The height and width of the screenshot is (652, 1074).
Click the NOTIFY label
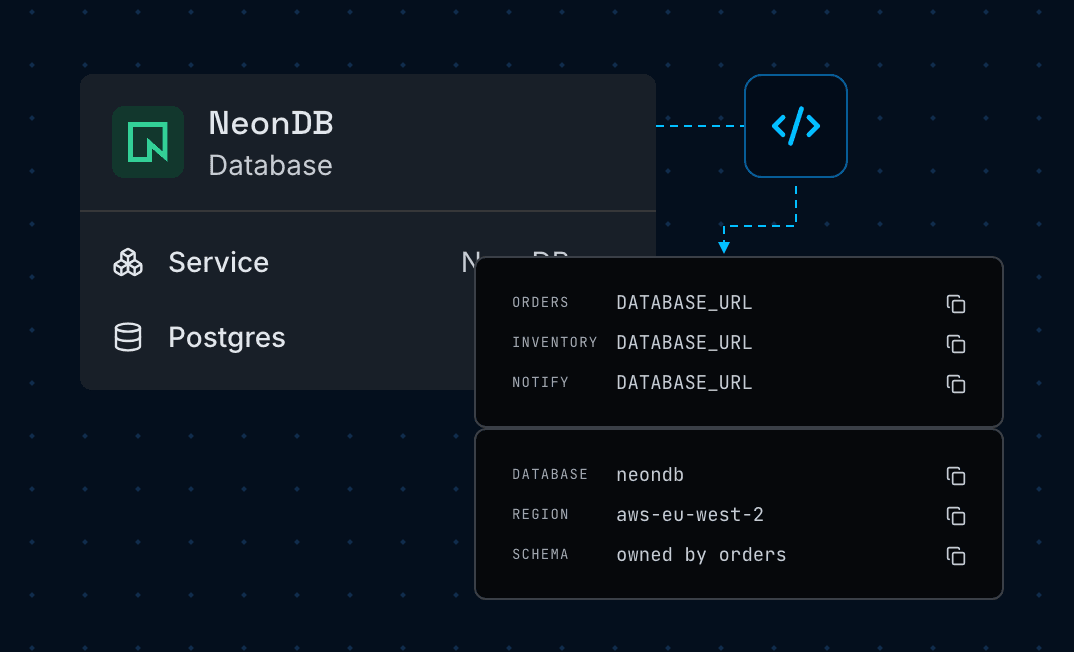[x=540, y=382]
